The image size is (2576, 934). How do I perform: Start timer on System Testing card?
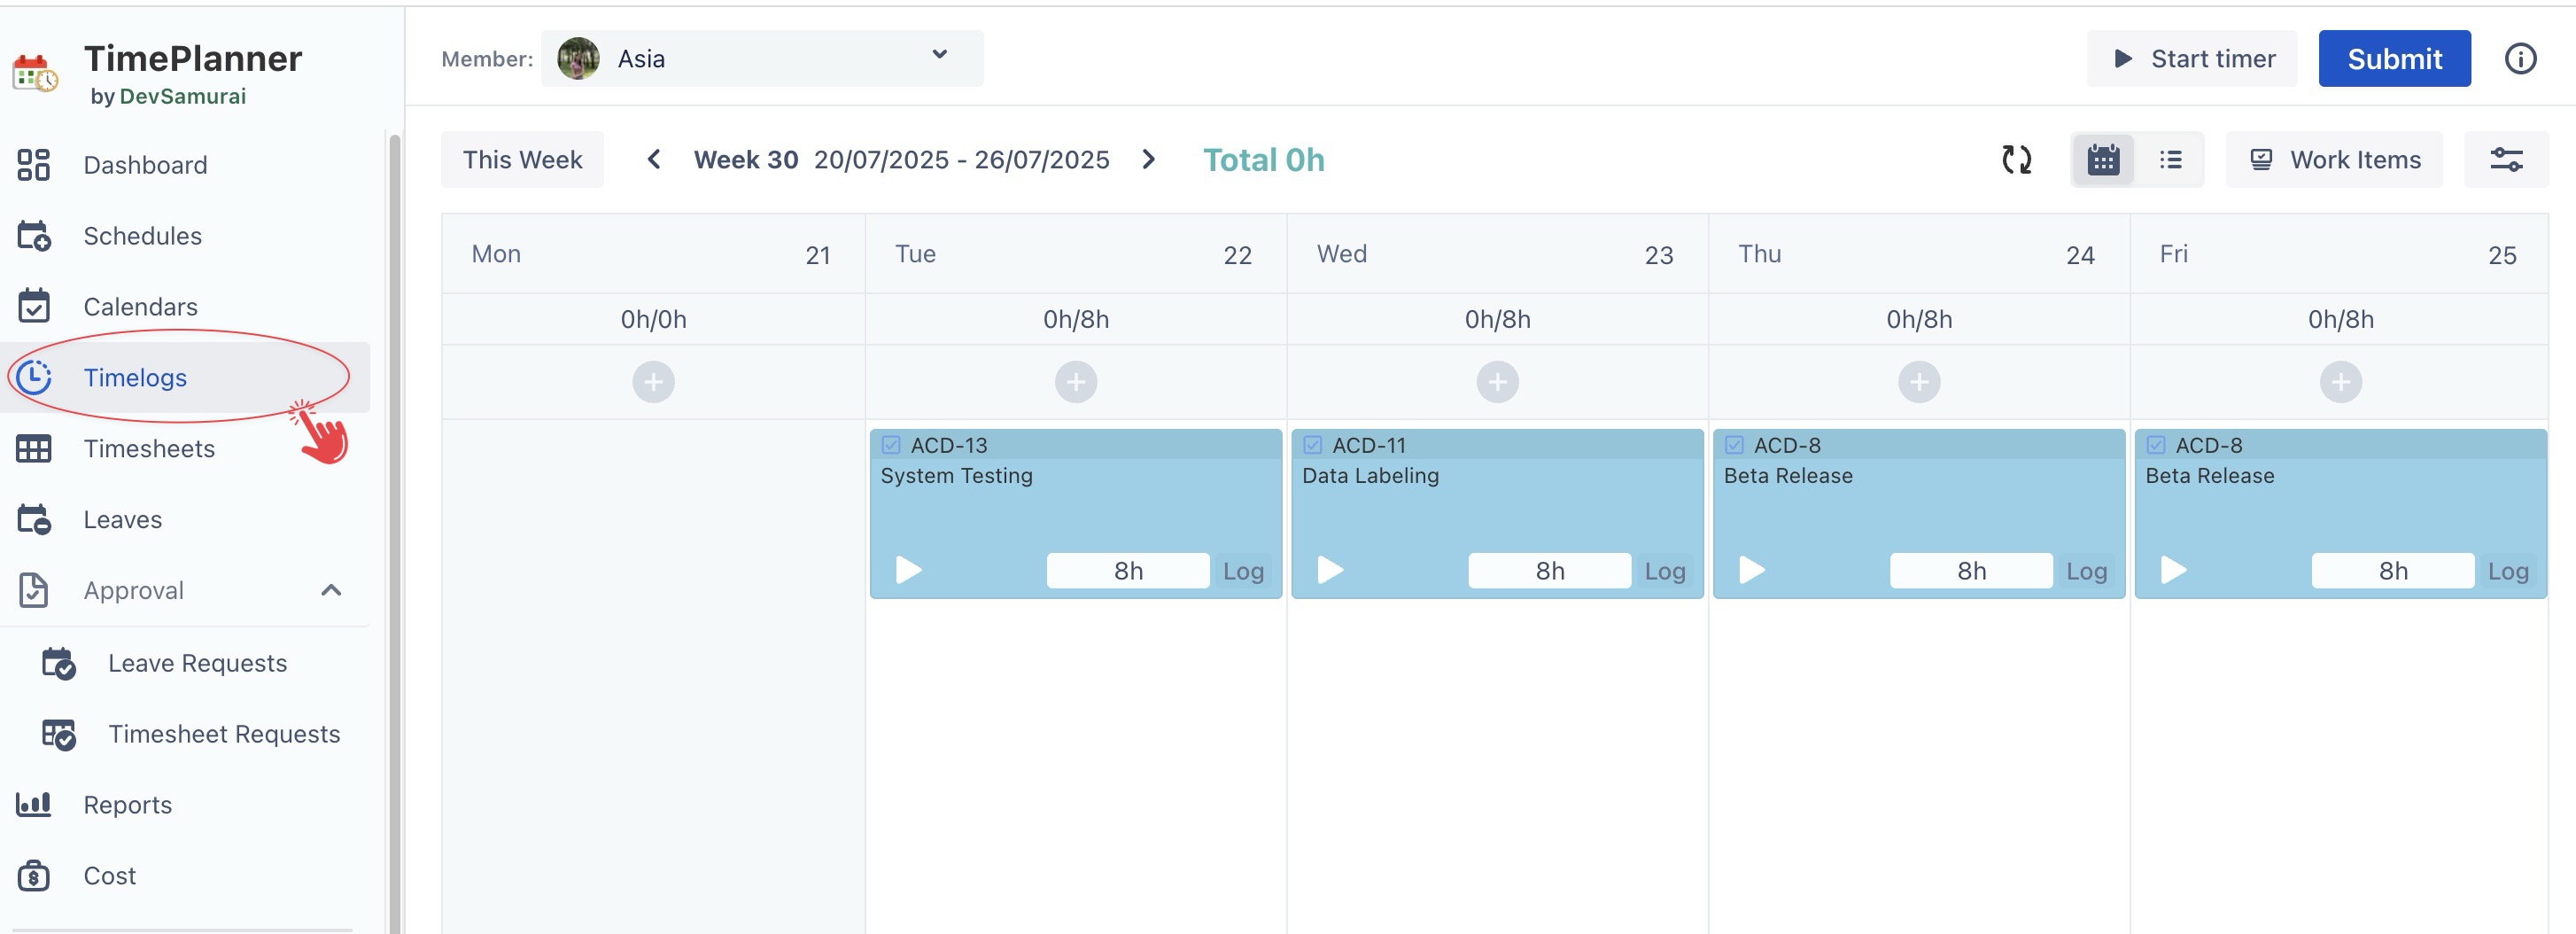908,570
